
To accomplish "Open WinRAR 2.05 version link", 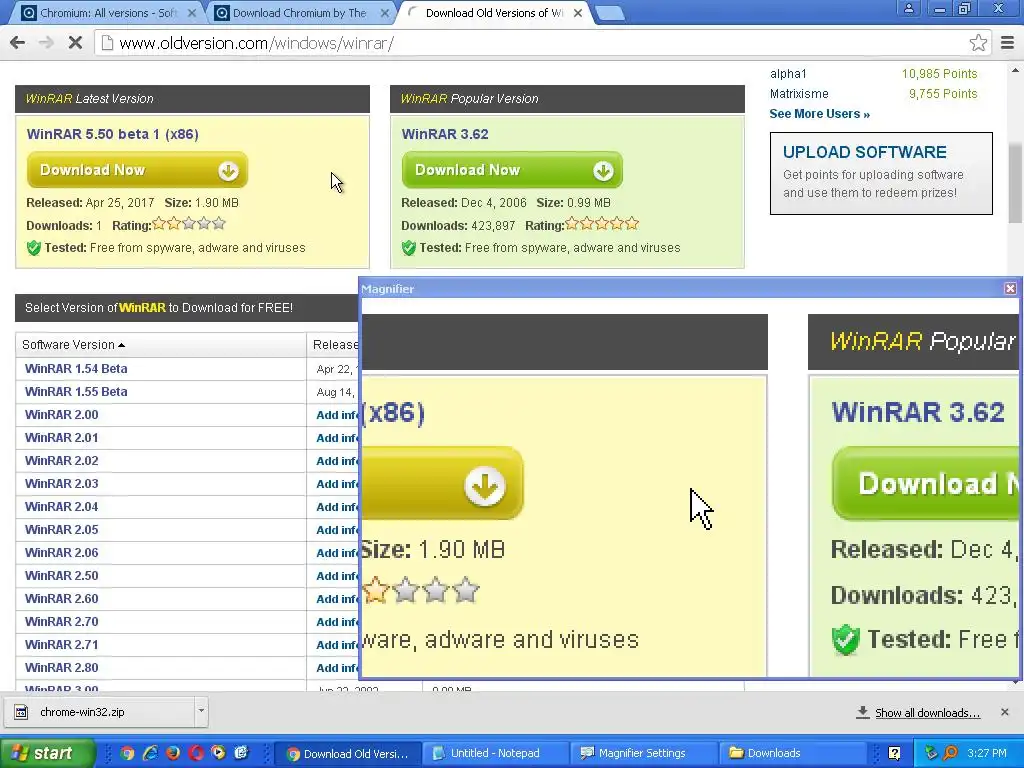I will (x=61, y=530).
